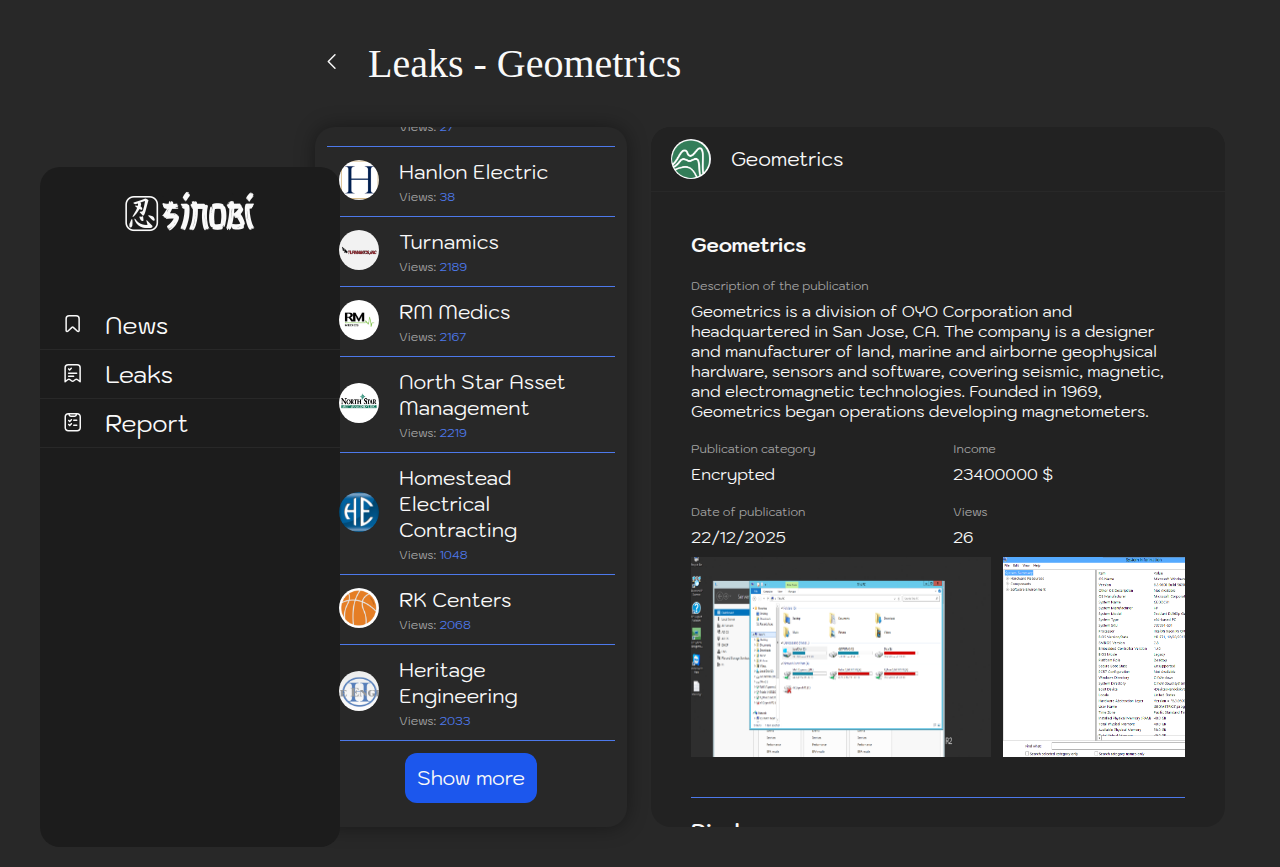
Task: Open the Heritage Engineering entry title
Action: 458,683
